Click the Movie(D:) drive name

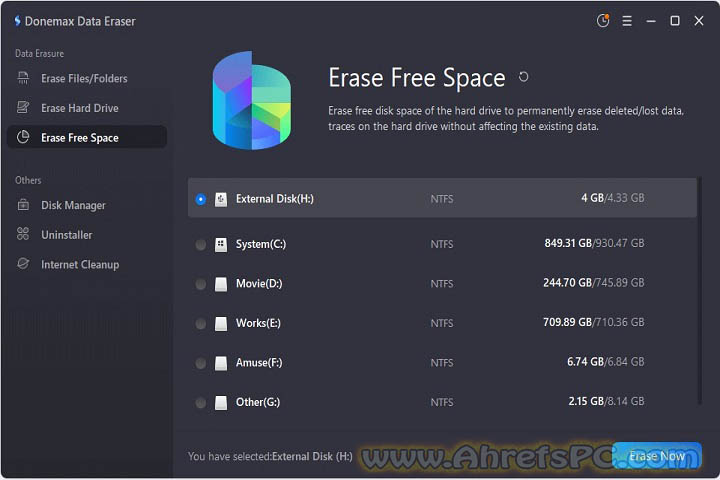point(259,283)
